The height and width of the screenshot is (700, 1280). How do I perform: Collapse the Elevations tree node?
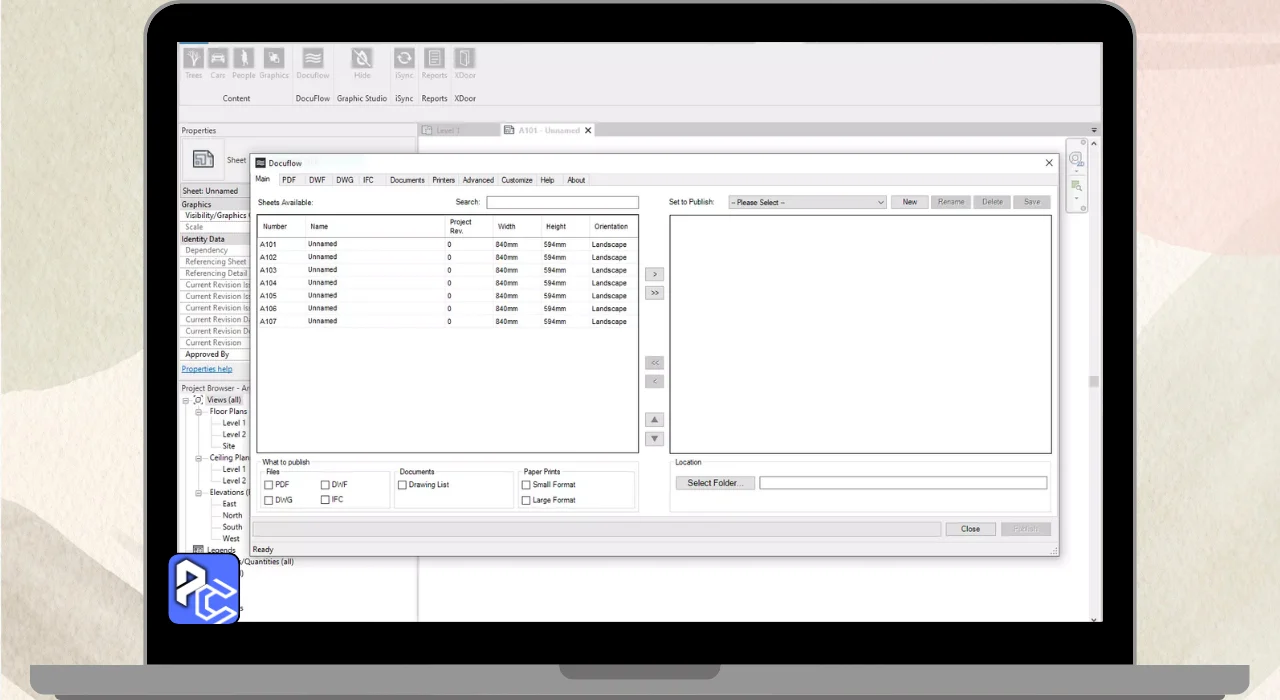tap(198, 493)
